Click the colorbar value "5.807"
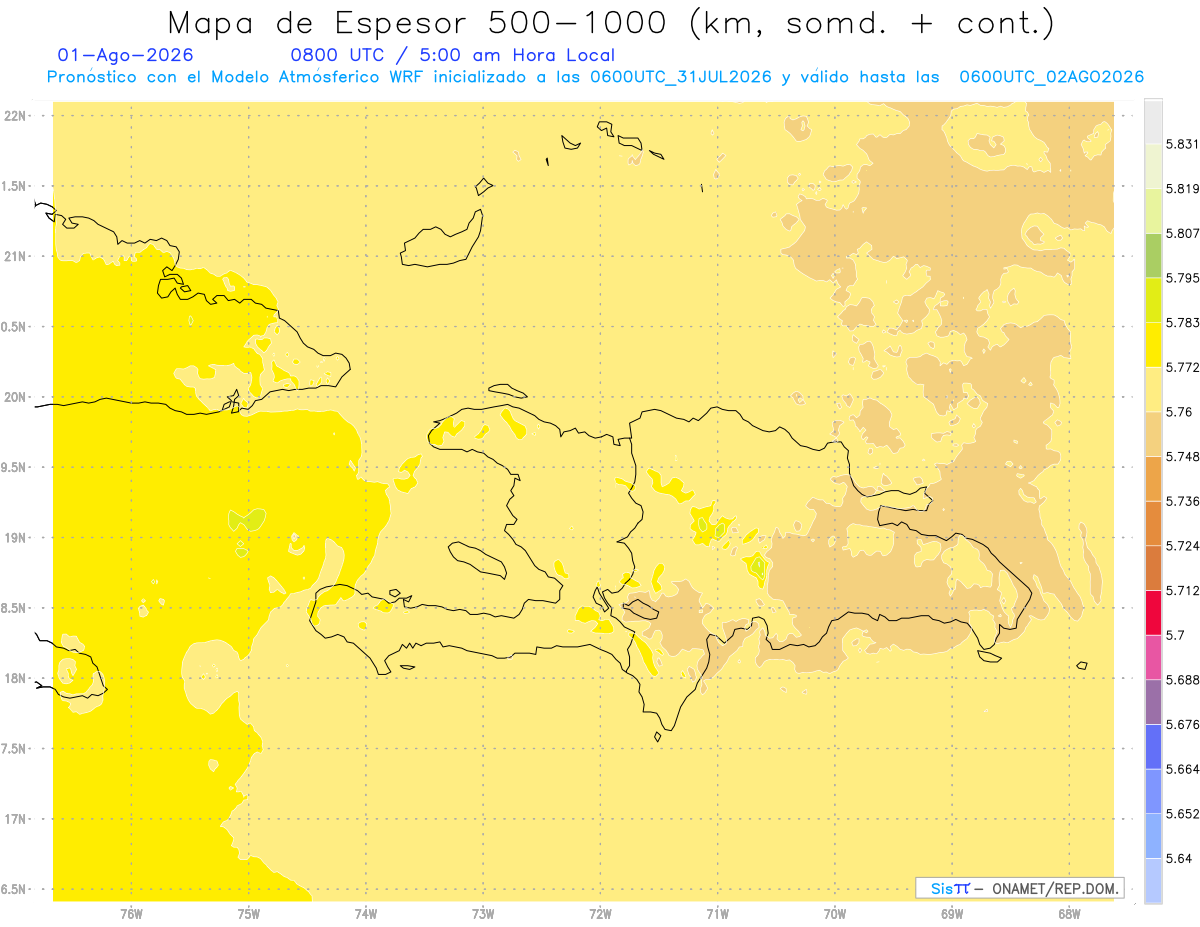 click(x=1183, y=234)
